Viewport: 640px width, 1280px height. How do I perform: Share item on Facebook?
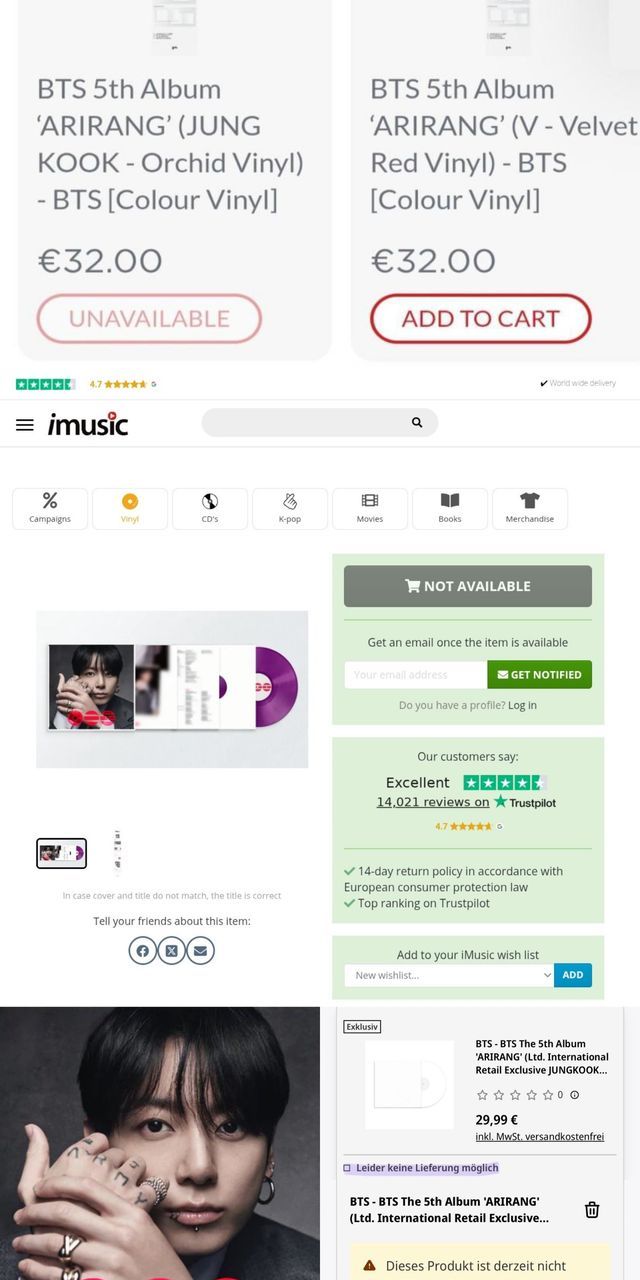pos(143,950)
